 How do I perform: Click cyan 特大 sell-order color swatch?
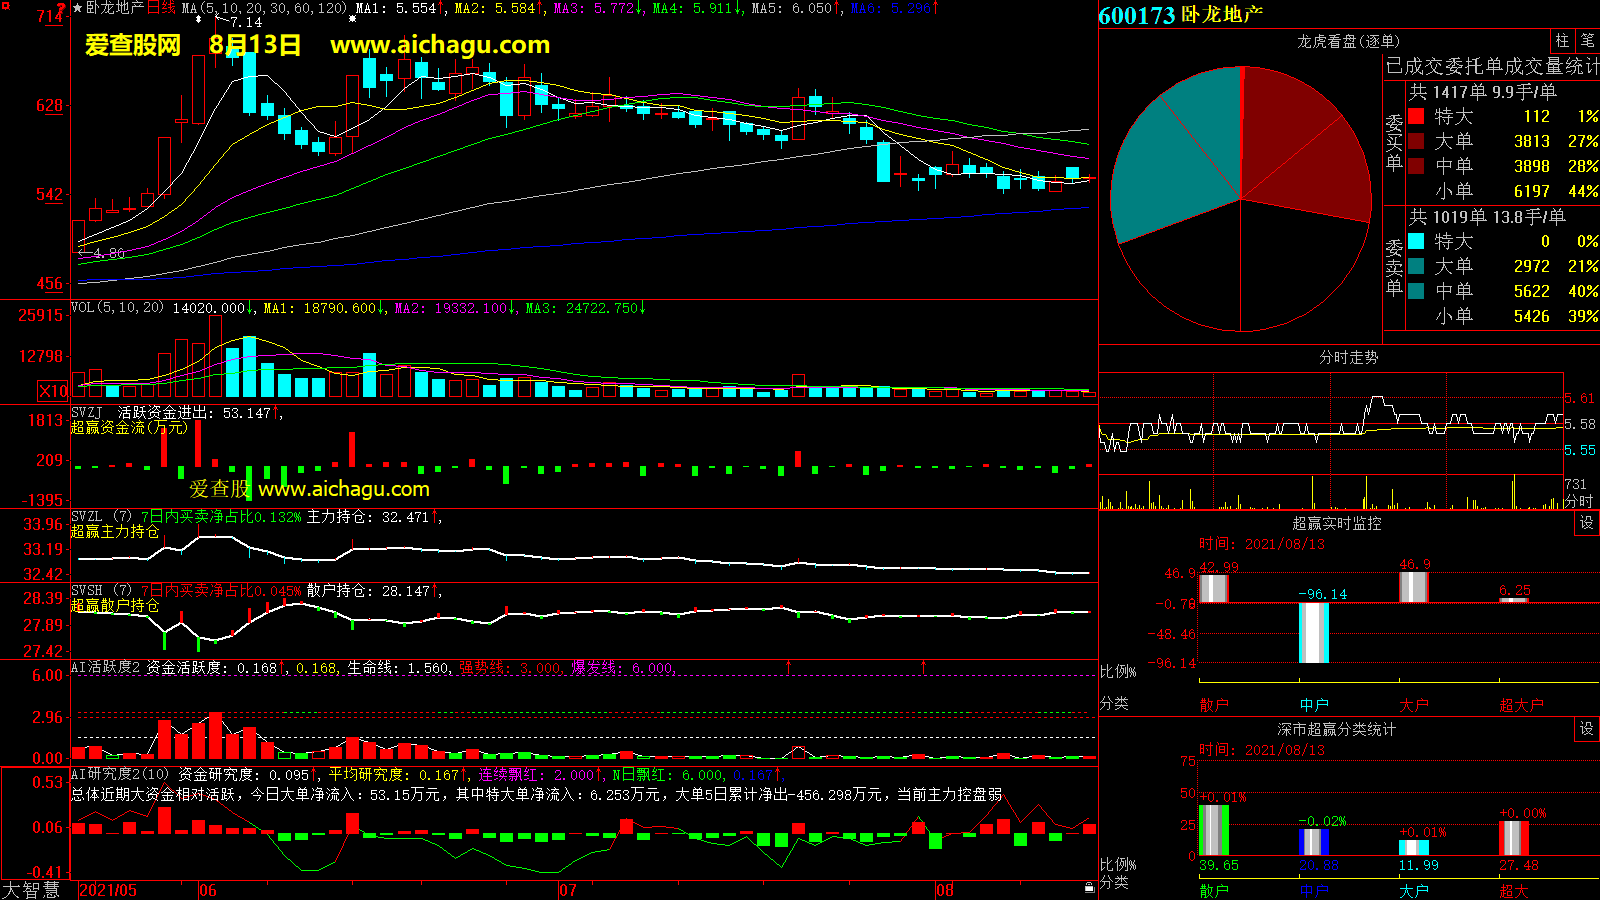(x=1416, y=241)
